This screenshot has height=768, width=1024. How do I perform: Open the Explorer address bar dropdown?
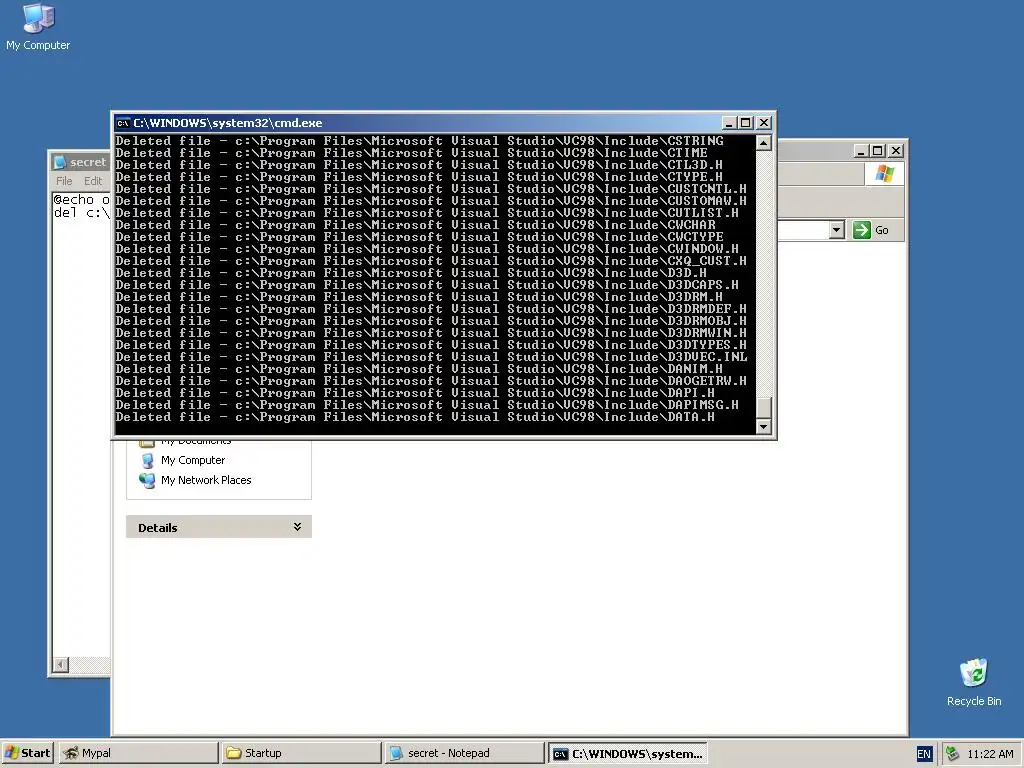pyautogui.click(x=837, y=230)
